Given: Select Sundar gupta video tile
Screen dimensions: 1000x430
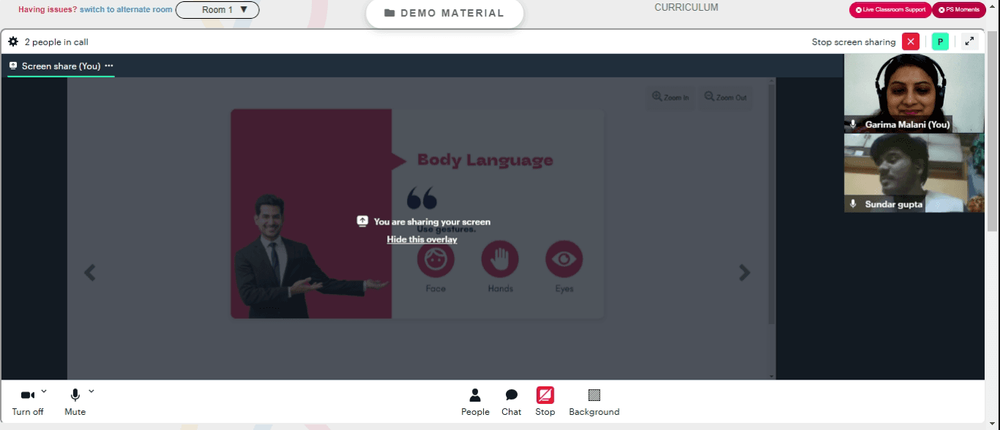Looking at the screenshot, I should point(914,172).
